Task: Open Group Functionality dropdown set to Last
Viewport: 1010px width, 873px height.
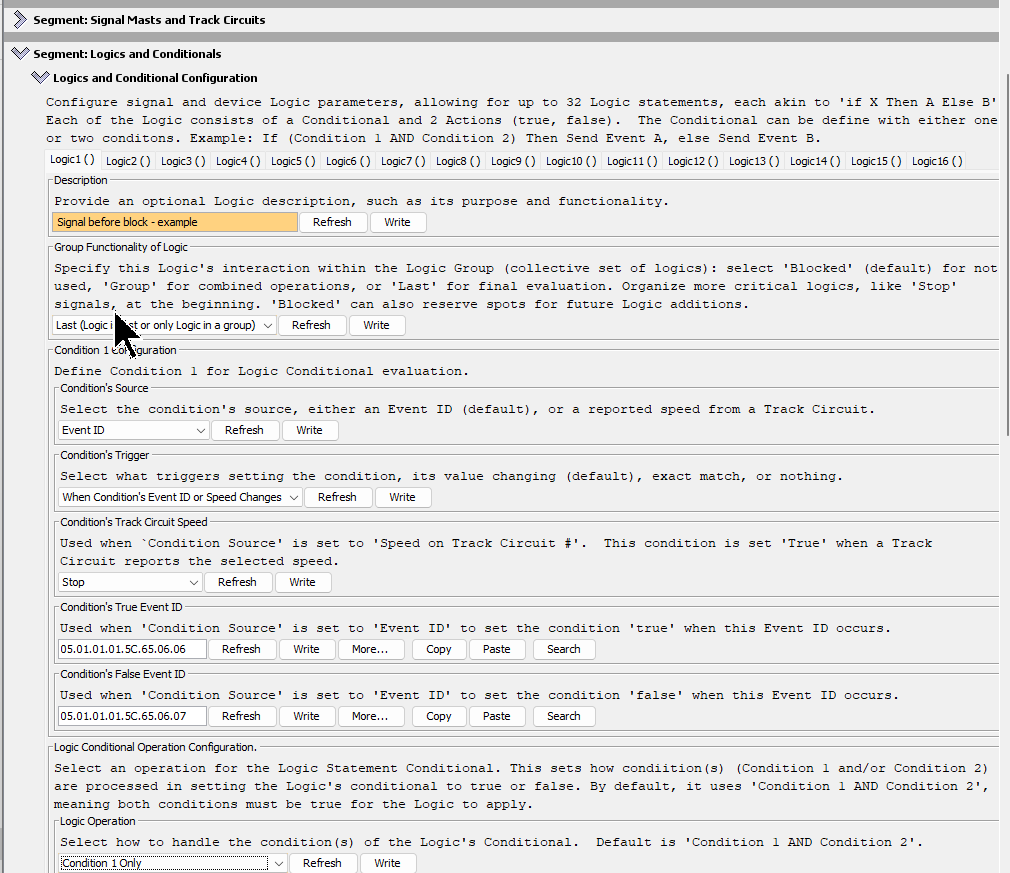Action: coord(164,325)
